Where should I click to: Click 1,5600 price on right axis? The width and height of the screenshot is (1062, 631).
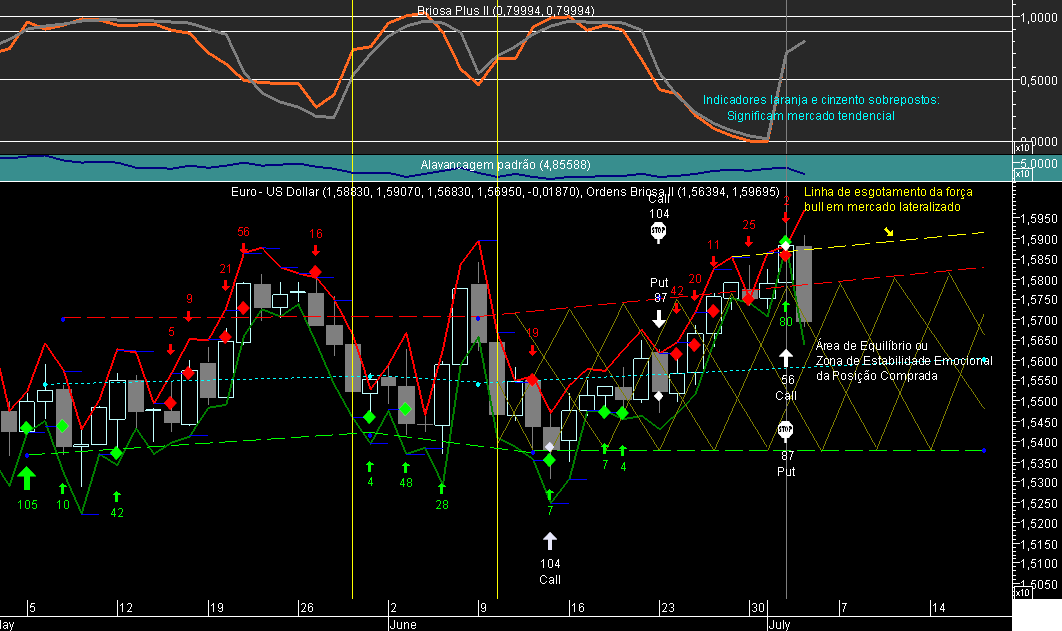1040,362
